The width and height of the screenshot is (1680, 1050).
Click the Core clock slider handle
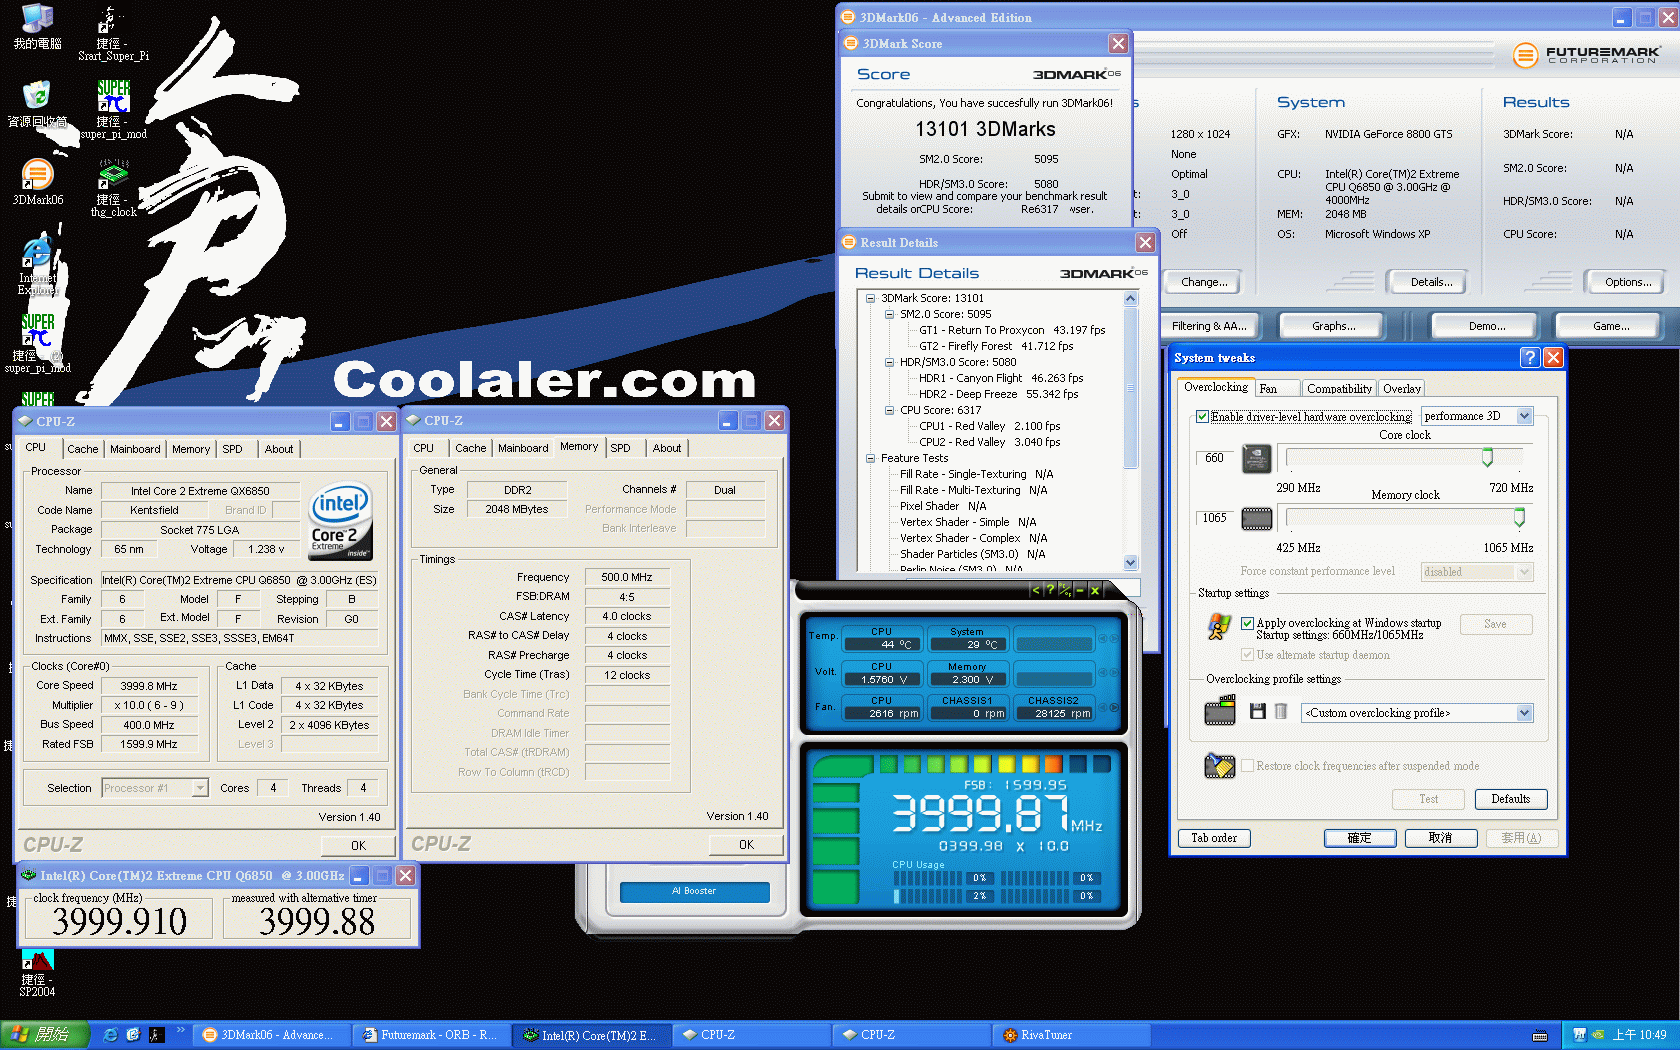[1487, 457]
